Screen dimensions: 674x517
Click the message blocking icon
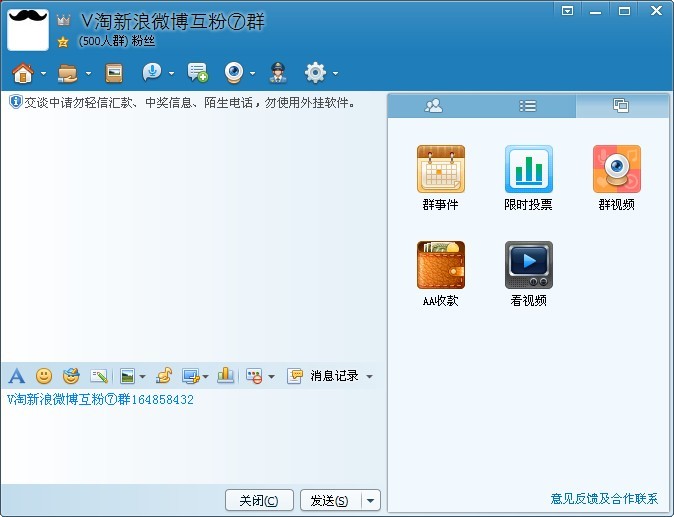click(254, 376)
